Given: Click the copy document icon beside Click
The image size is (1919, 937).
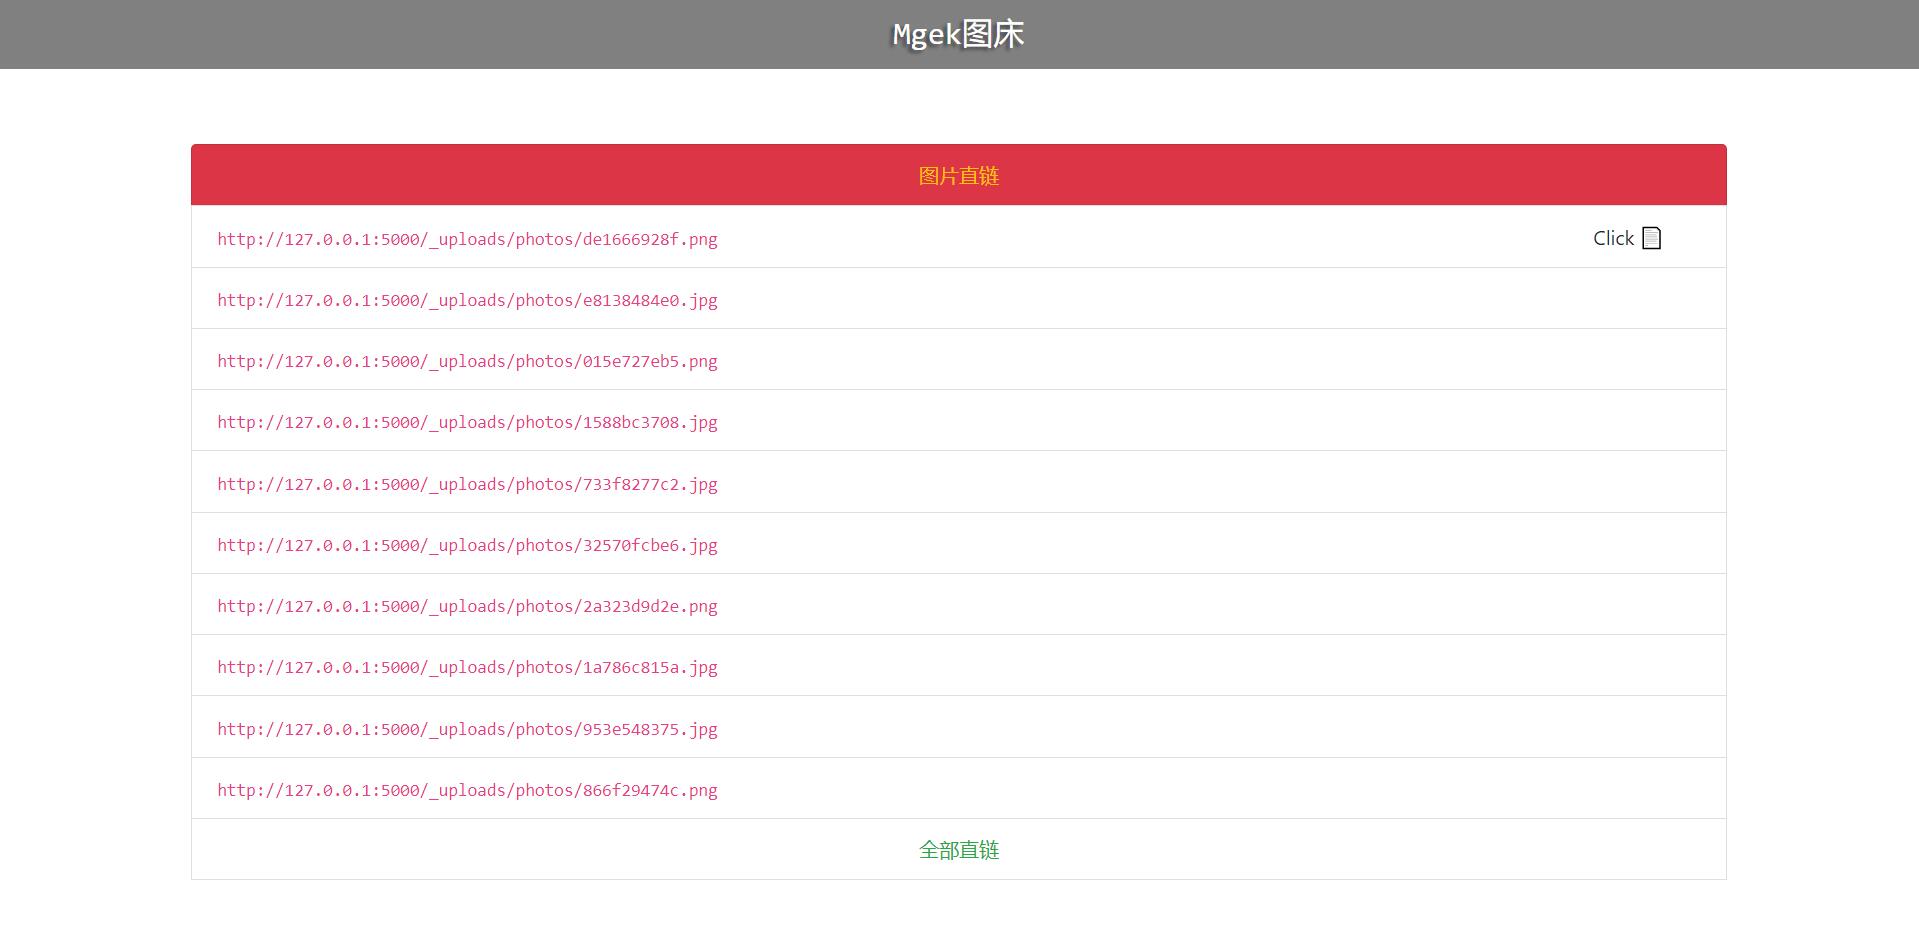Looking at the screenshot, I should coord(1652,238).
